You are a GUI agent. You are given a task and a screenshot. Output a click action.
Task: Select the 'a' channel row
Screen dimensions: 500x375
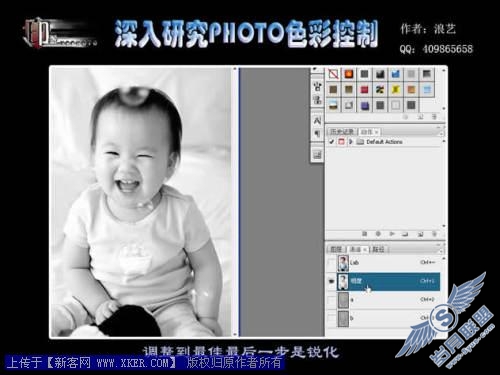pos(388,300)
